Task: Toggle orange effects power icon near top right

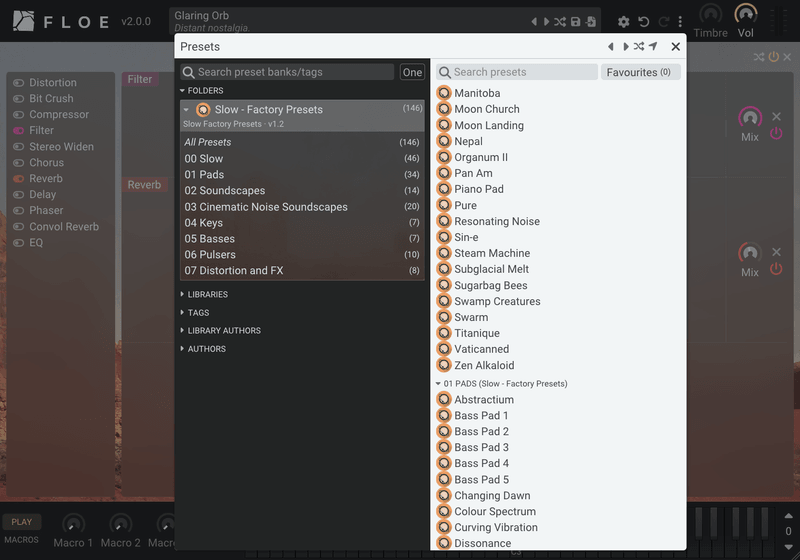Action: (774, 57)
